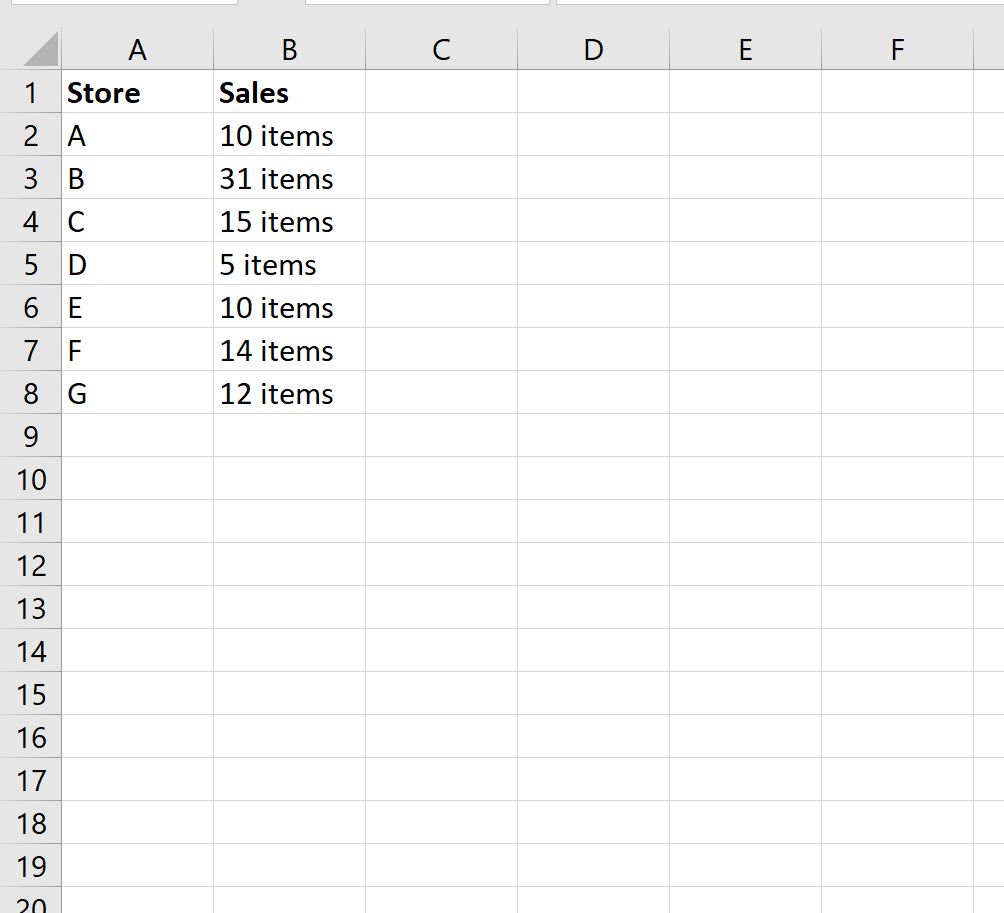Image resolution: width=1004 pixels, height=913 pixels.
Task: Select row number 5
Action: tap(32, 264)
